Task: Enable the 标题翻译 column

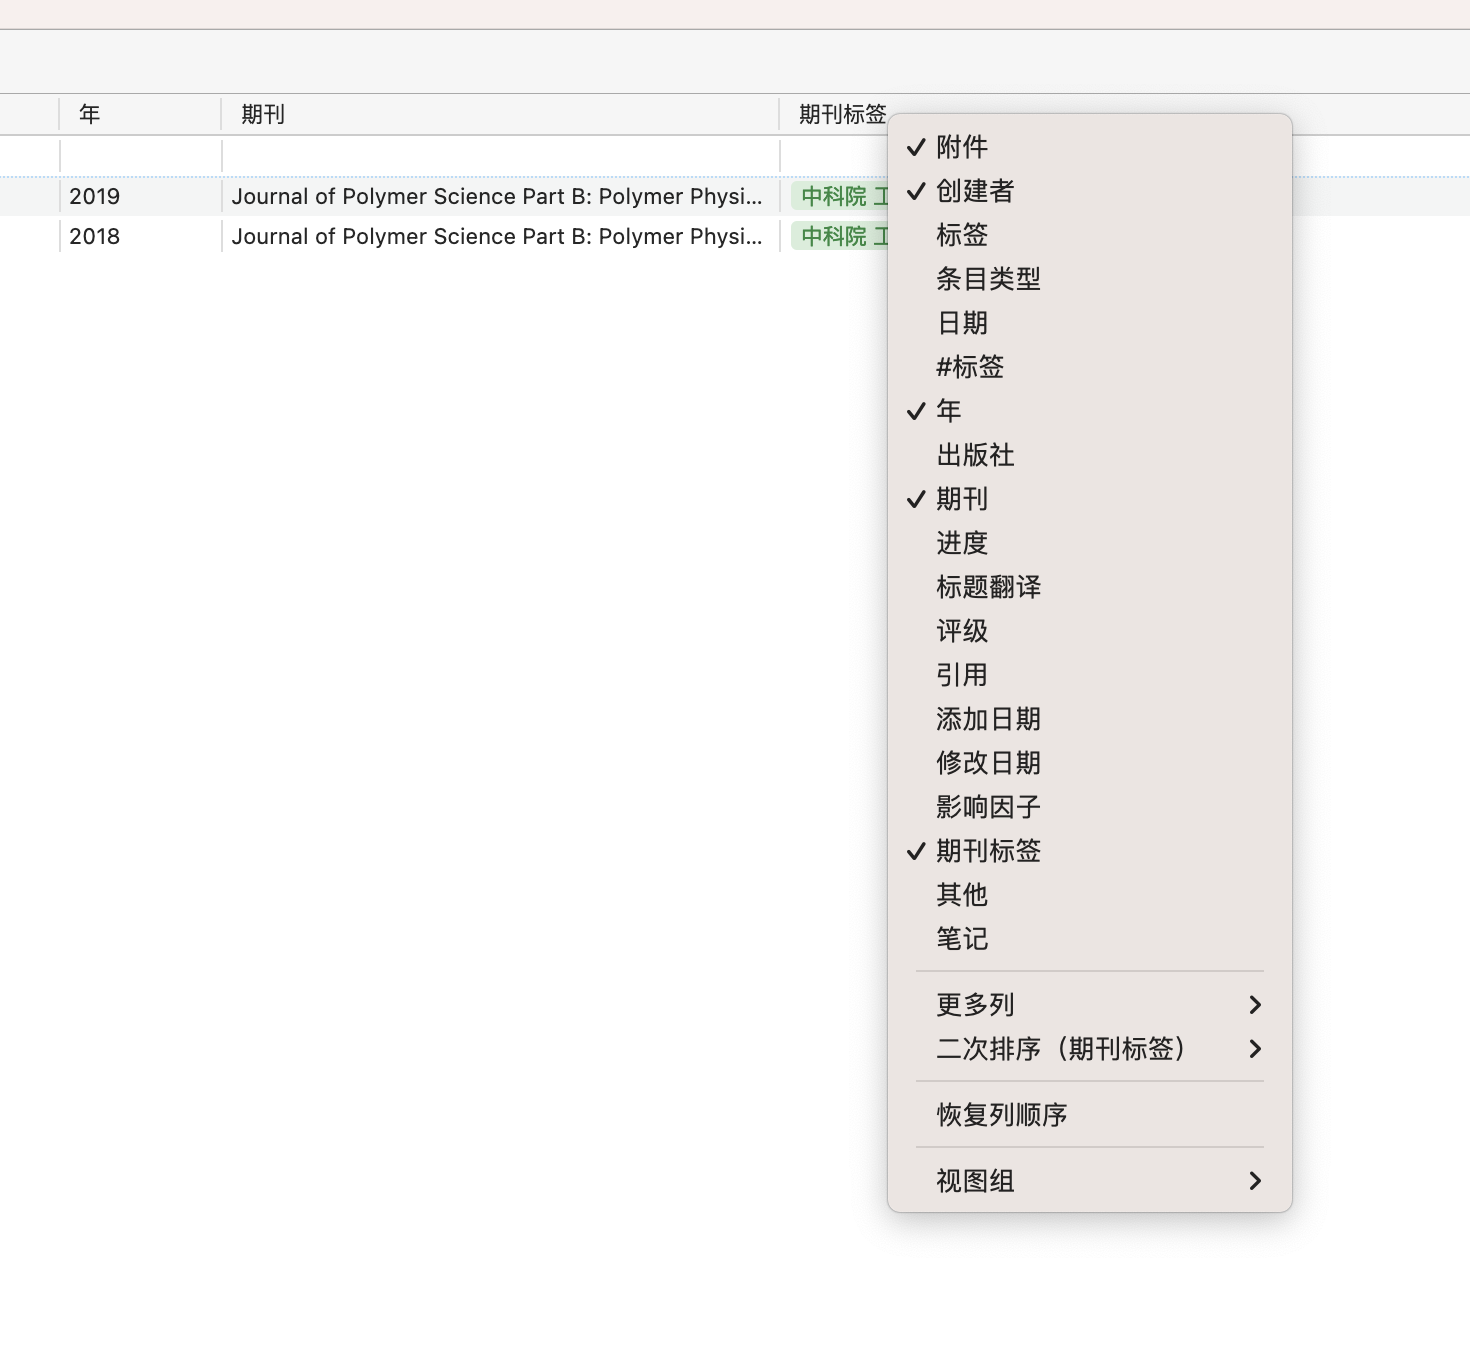Action: pyautogui.click(x=1090, y=587)
